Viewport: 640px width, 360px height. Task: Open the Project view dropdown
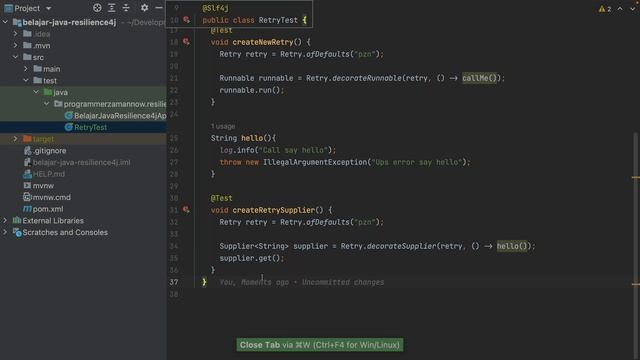tap(48, 8)
